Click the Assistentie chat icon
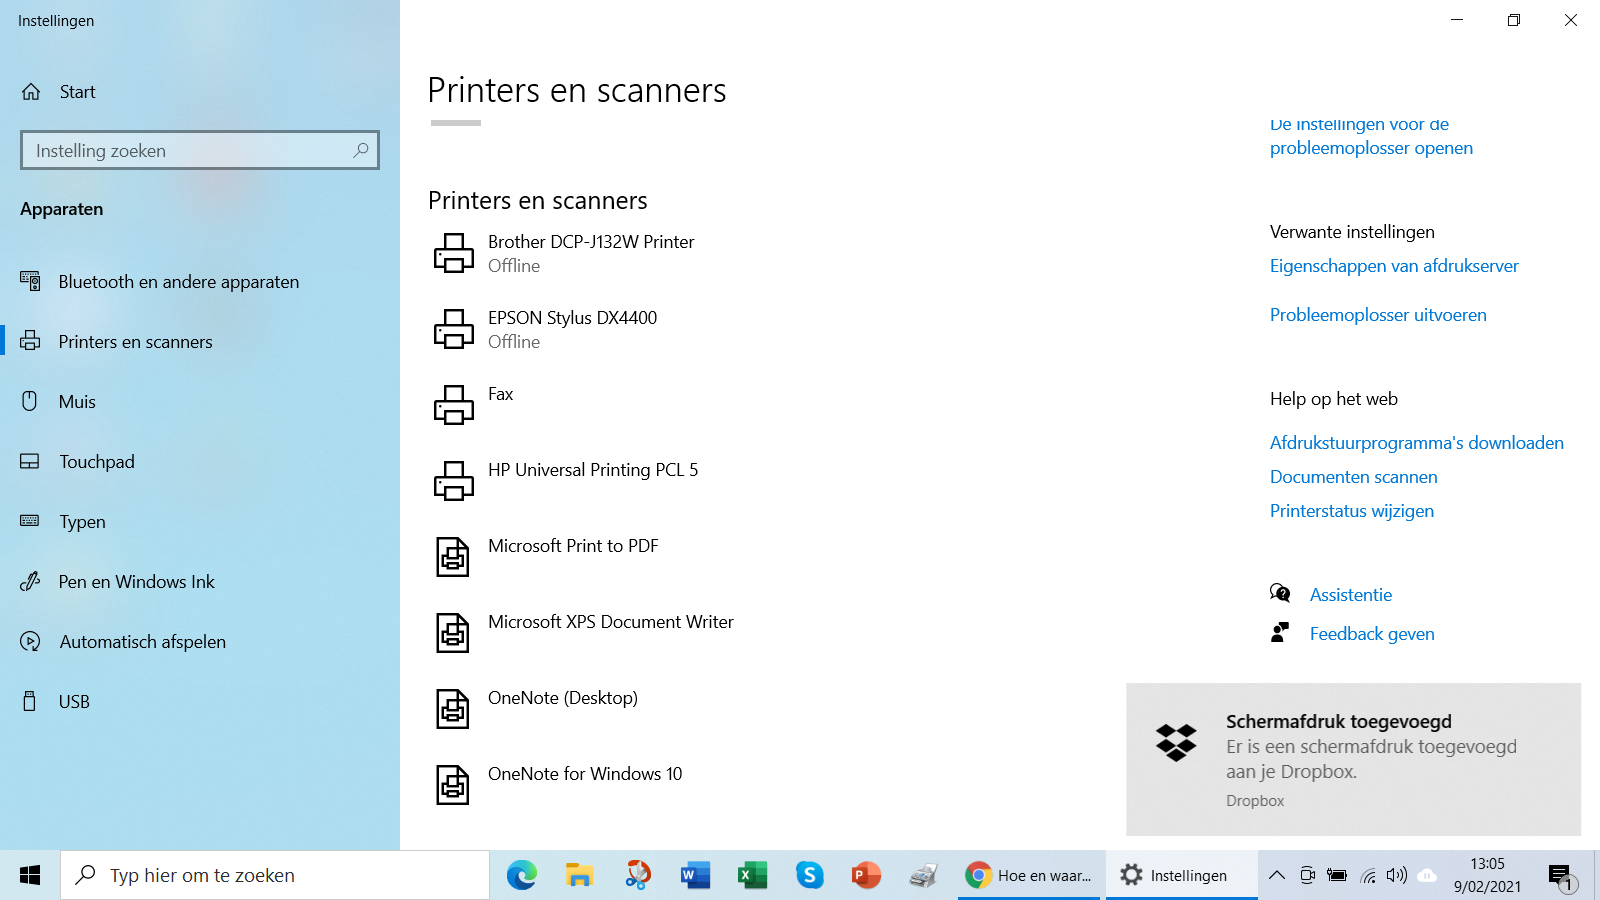Image resolution: width=1600 pixels, height=900 pixels. 1280,593
